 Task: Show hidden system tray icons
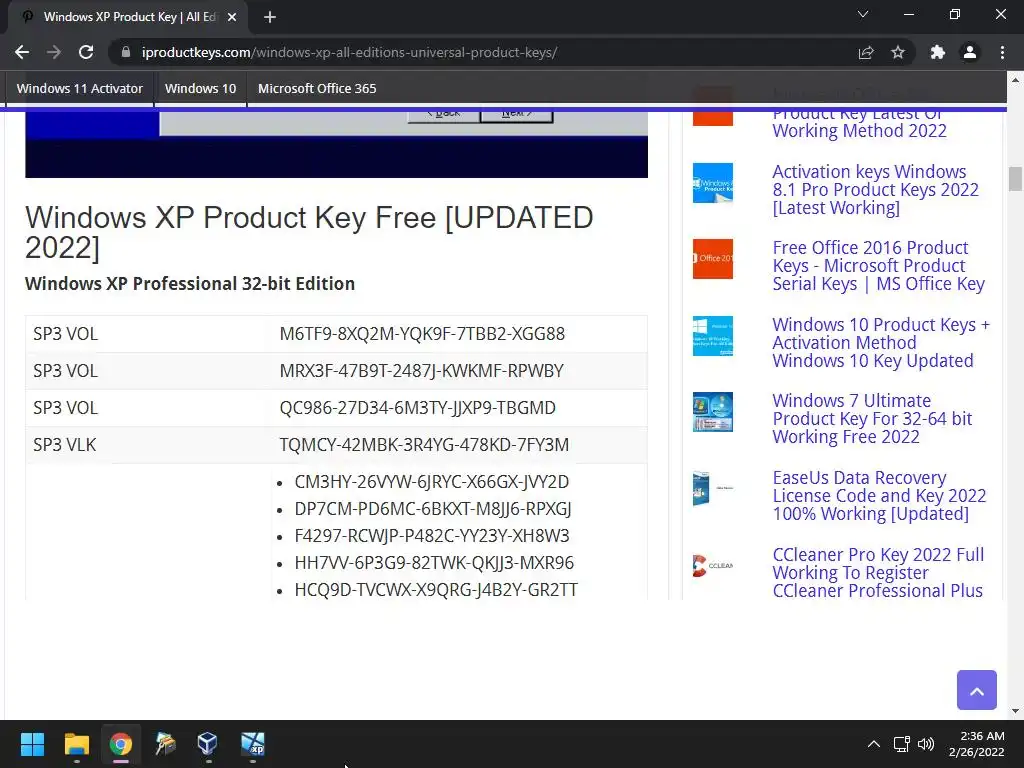[873, 744]
